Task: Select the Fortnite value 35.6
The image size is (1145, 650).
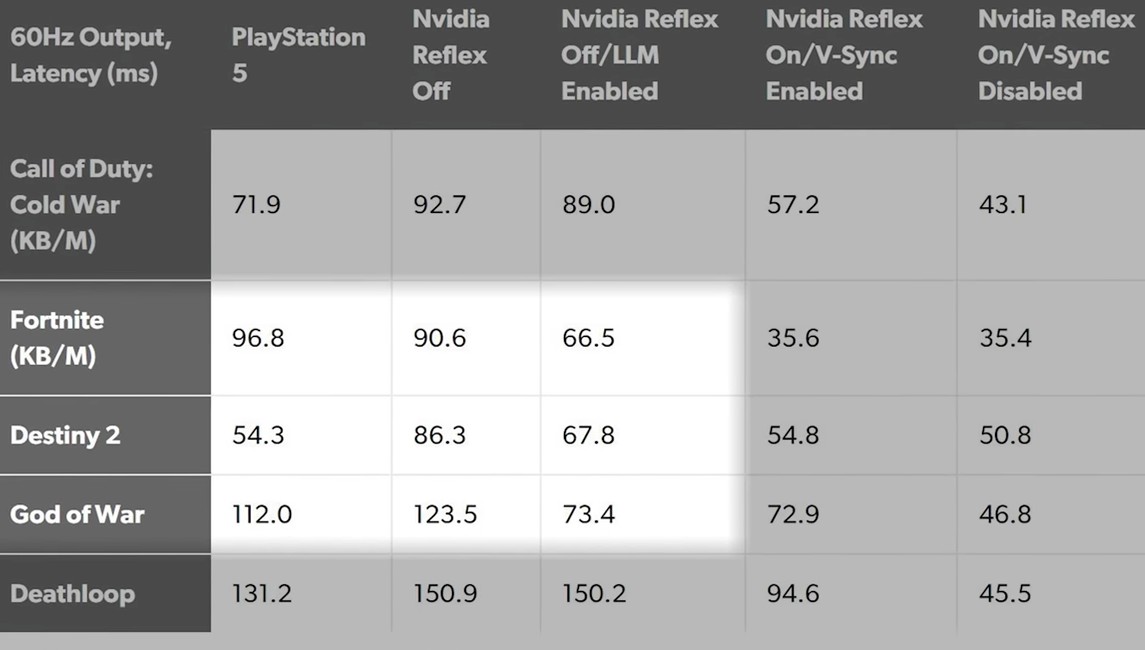Action: [x=792, y=338]
